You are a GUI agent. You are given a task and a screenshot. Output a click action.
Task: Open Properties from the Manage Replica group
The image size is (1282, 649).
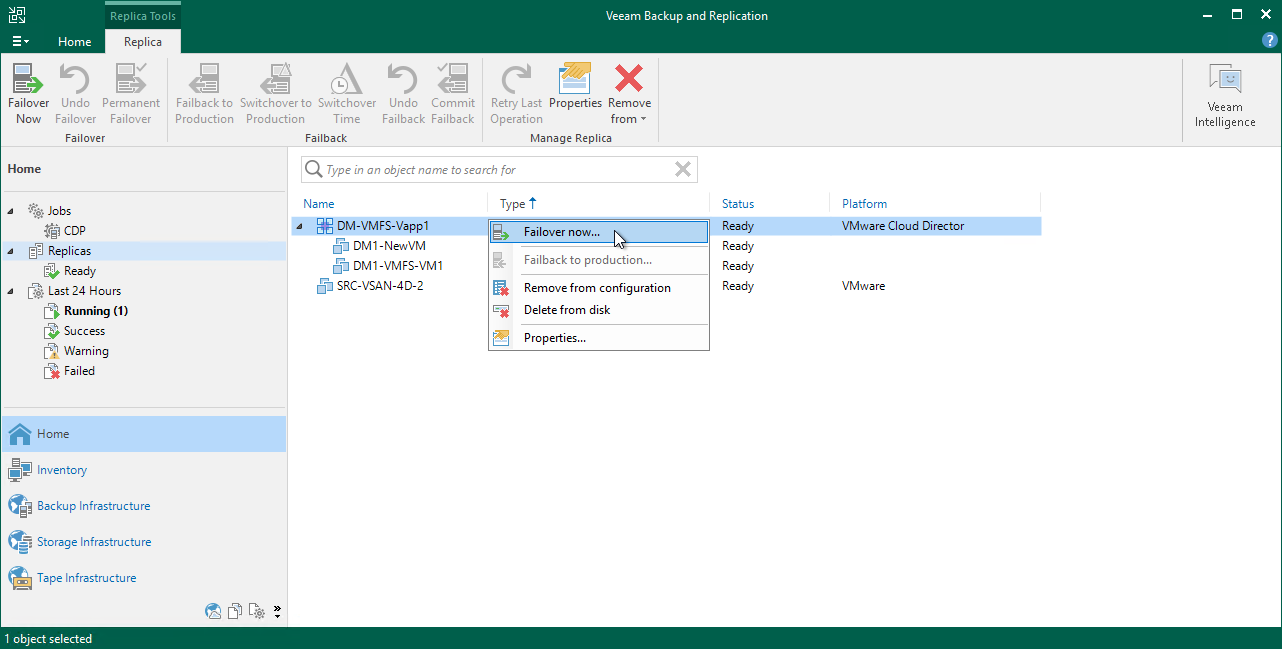(575, 93)
